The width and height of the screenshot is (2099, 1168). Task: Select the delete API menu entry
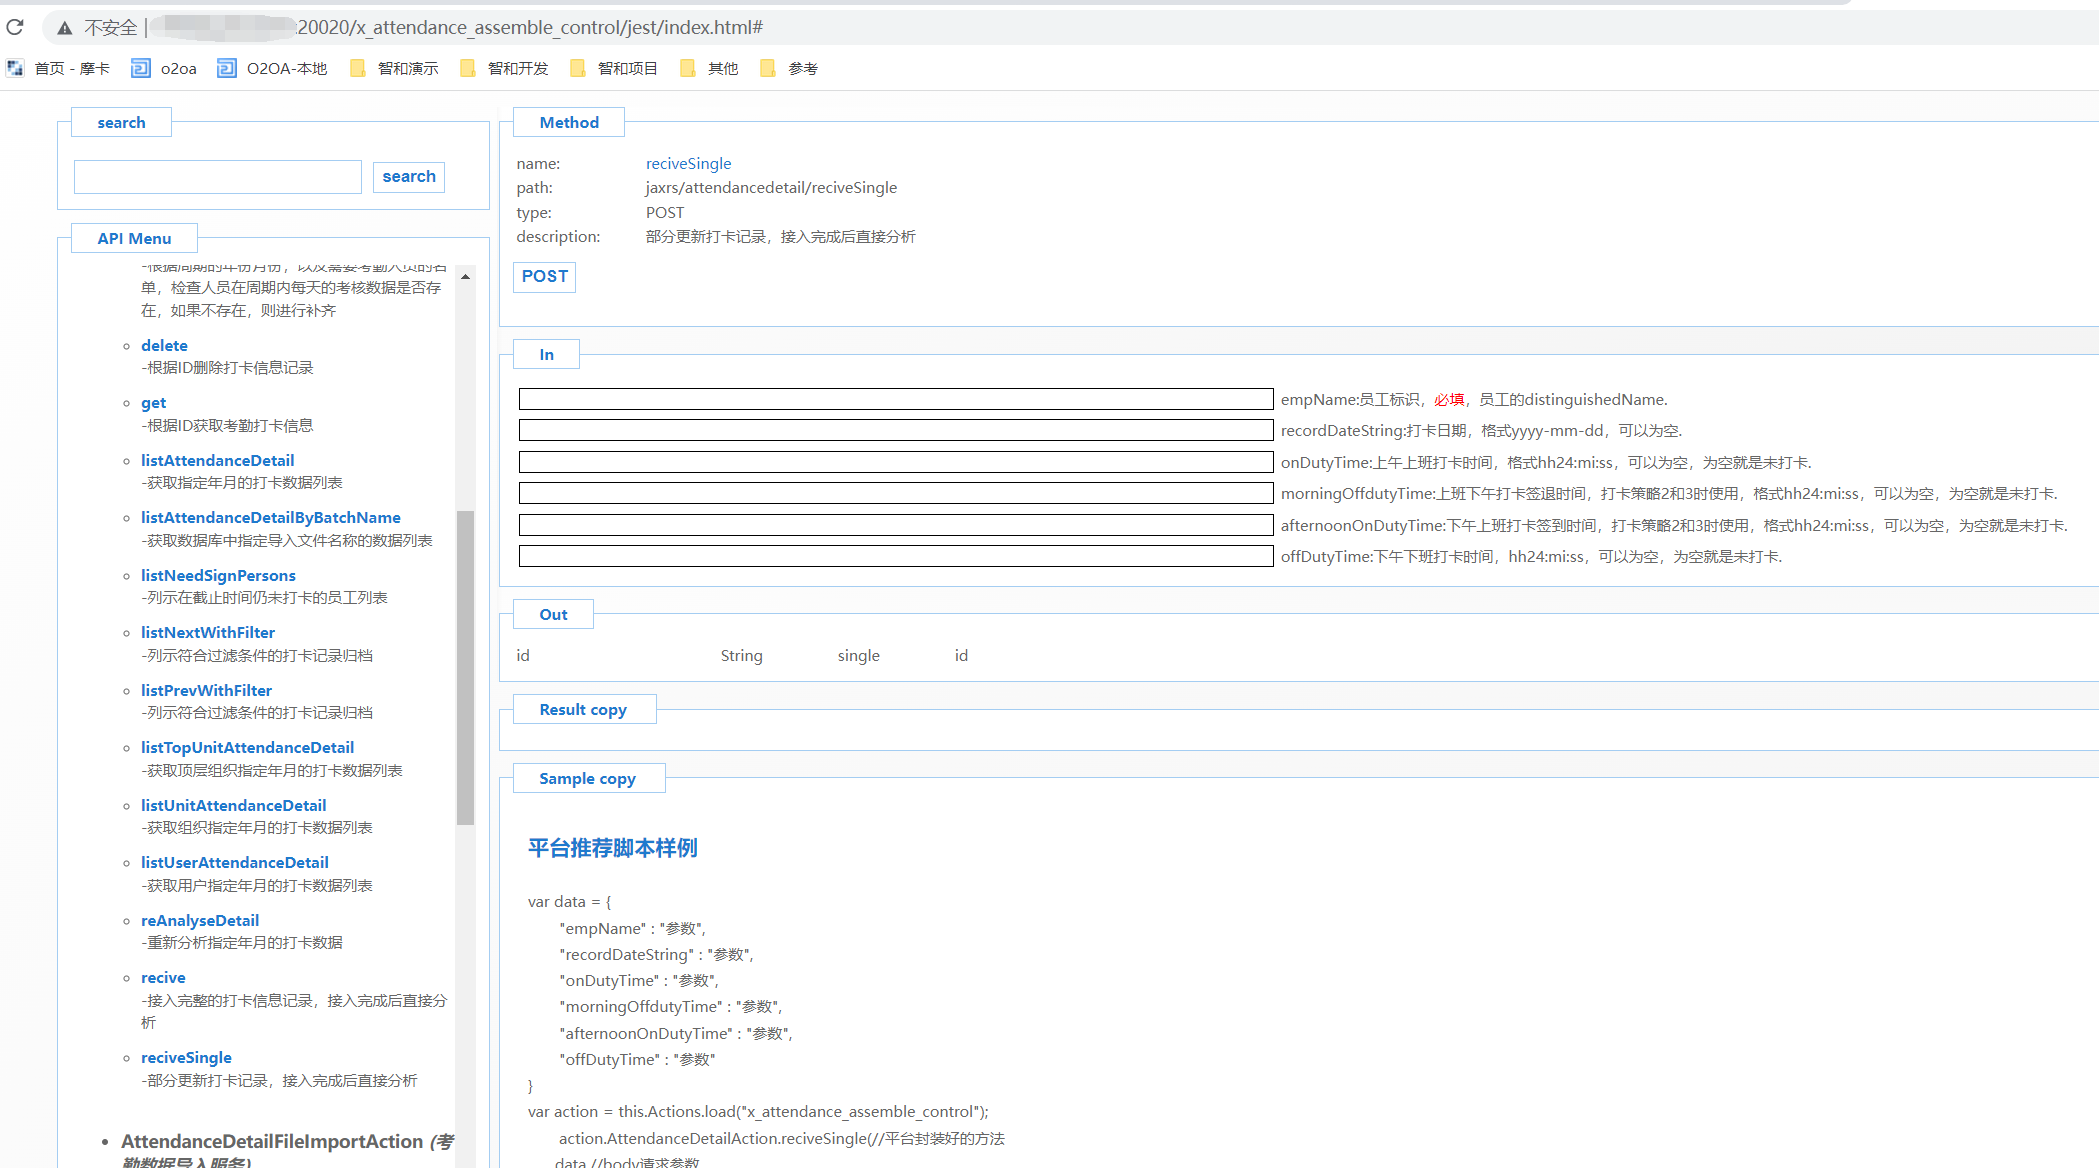164,345
